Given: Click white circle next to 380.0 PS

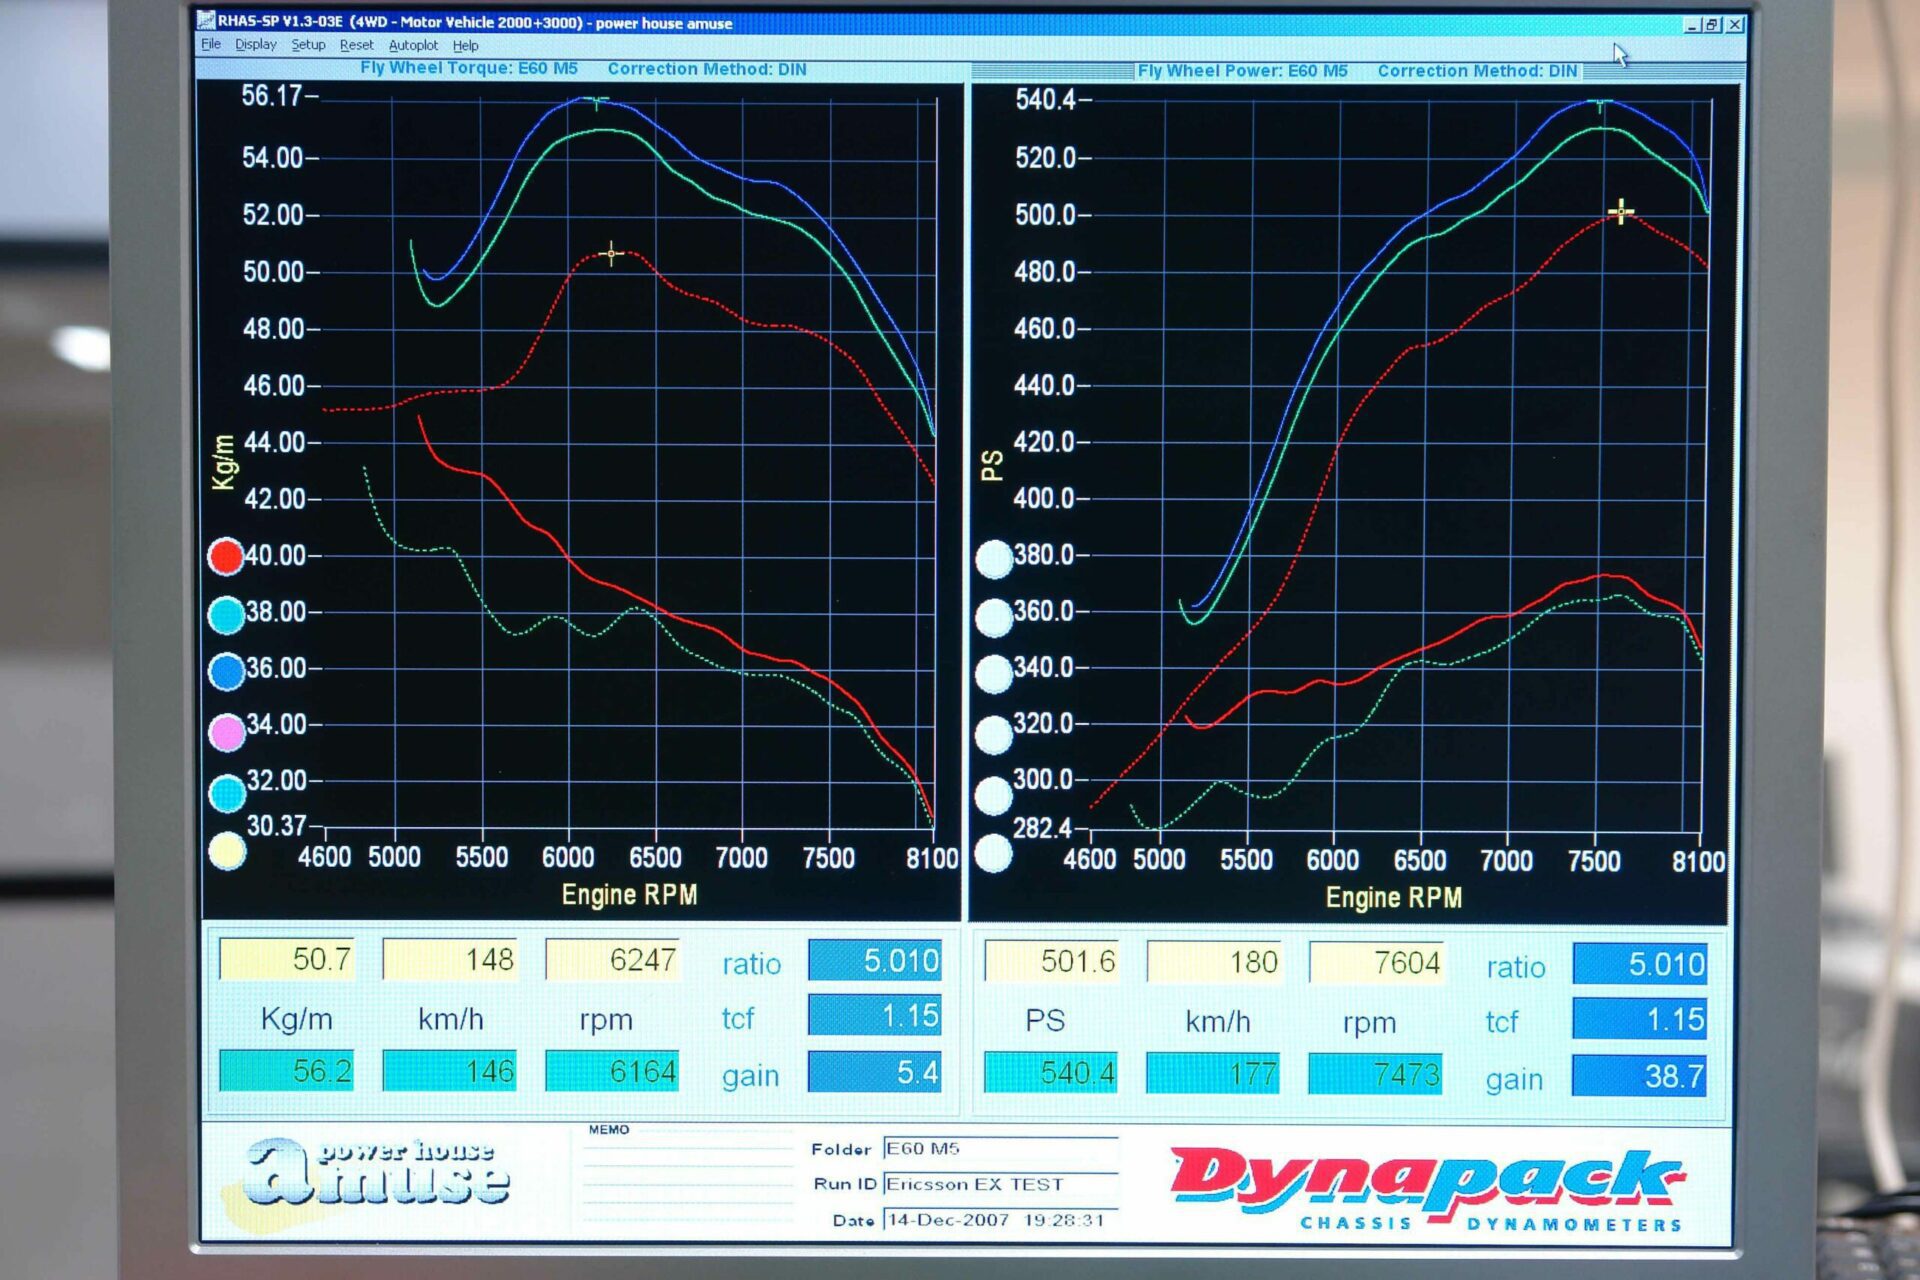Looking at the screenshot, I should pyautogui.click(x=994, y=559).
